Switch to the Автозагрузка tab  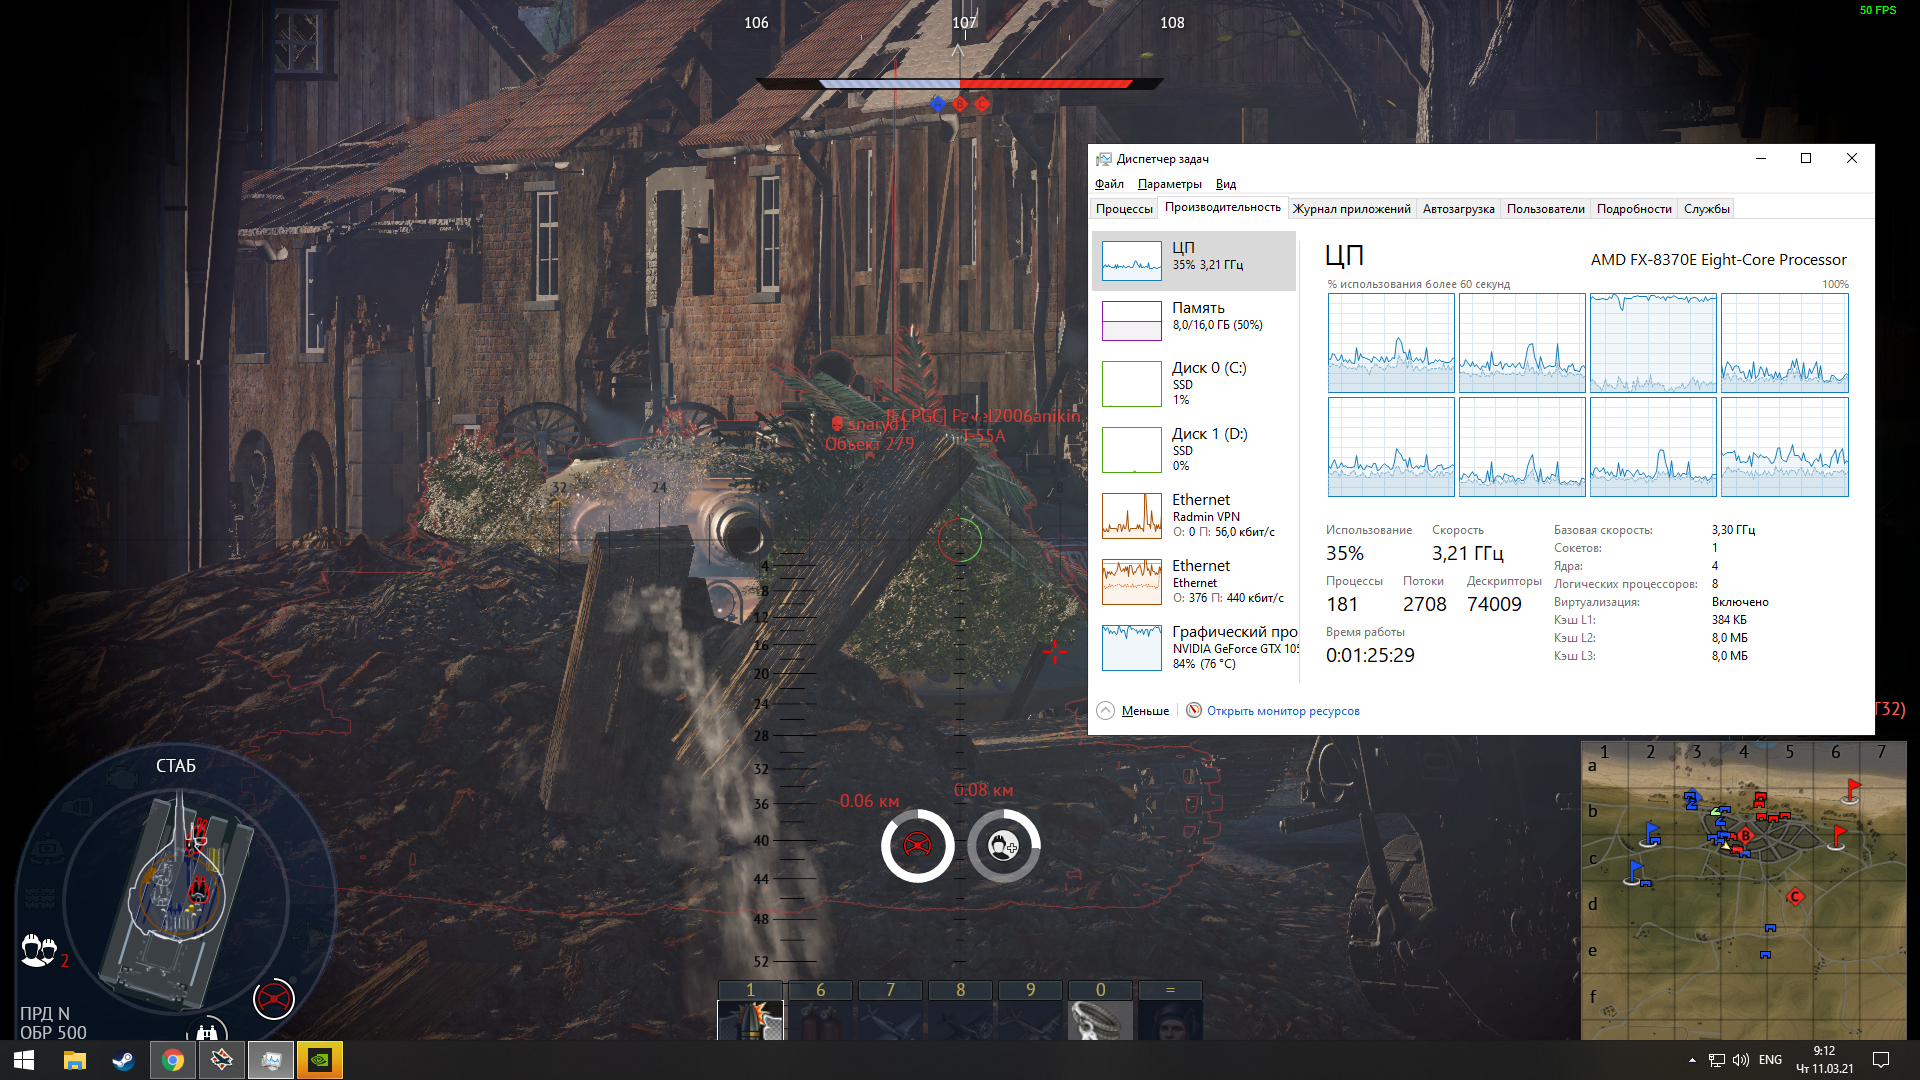(1458, 209)
